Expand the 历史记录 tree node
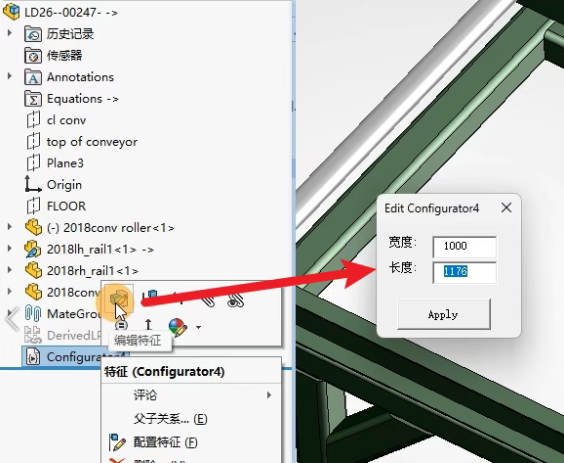Image resolution: width=564 pixels, height=463 pixels. point(10,33)
